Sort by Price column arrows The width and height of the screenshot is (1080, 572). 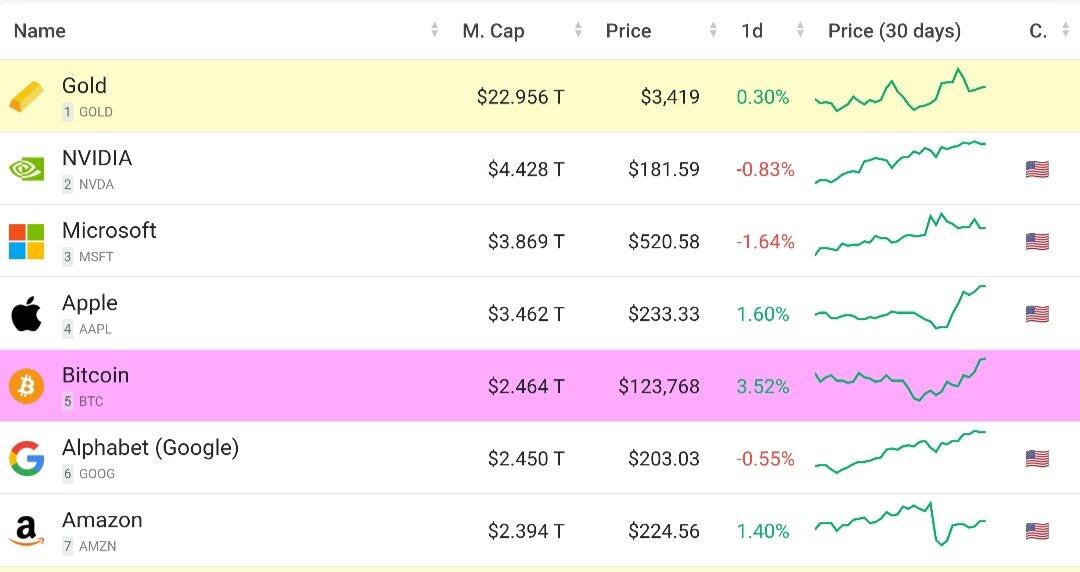[x=713, y=31]
